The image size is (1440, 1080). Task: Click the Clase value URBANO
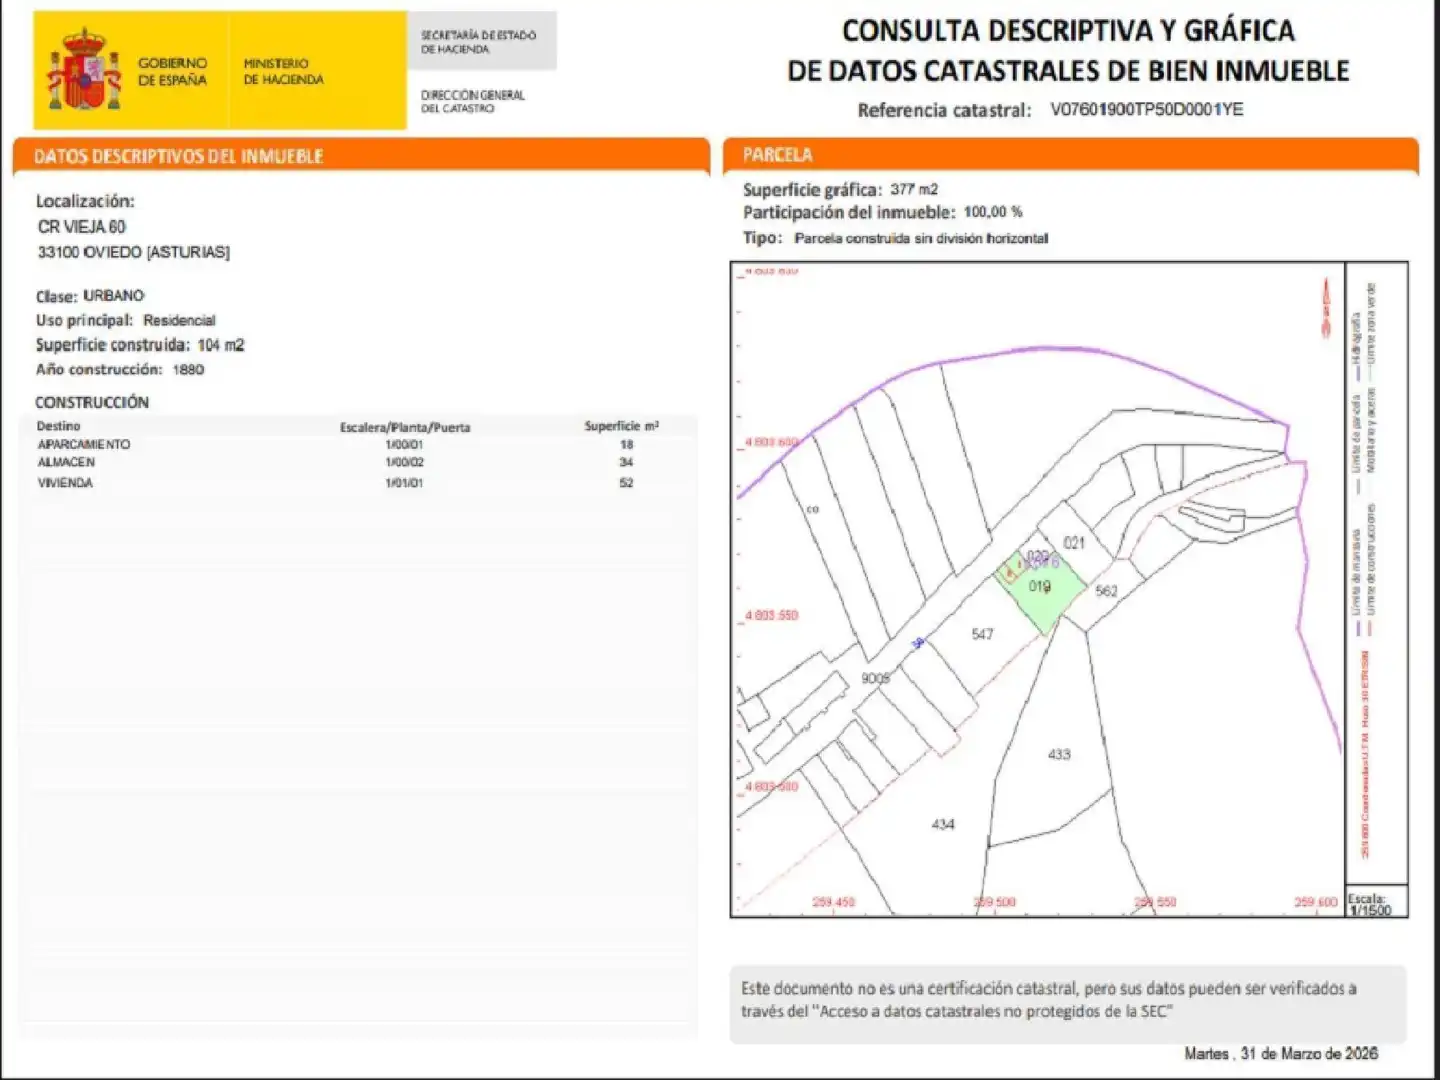point(114,296)
